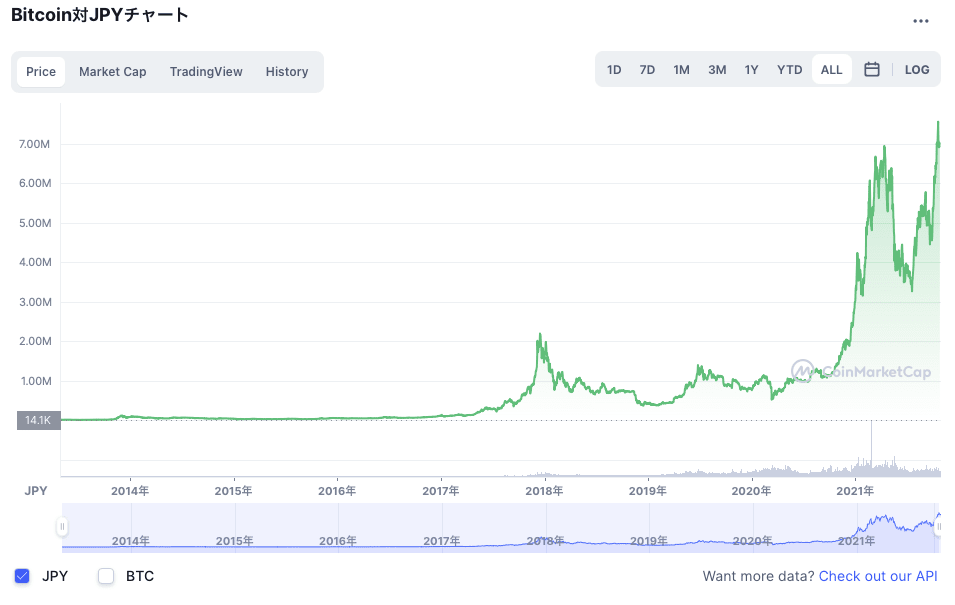Screen dimensions: 955x605
Task: Open the History view
Action: (287, 71)
